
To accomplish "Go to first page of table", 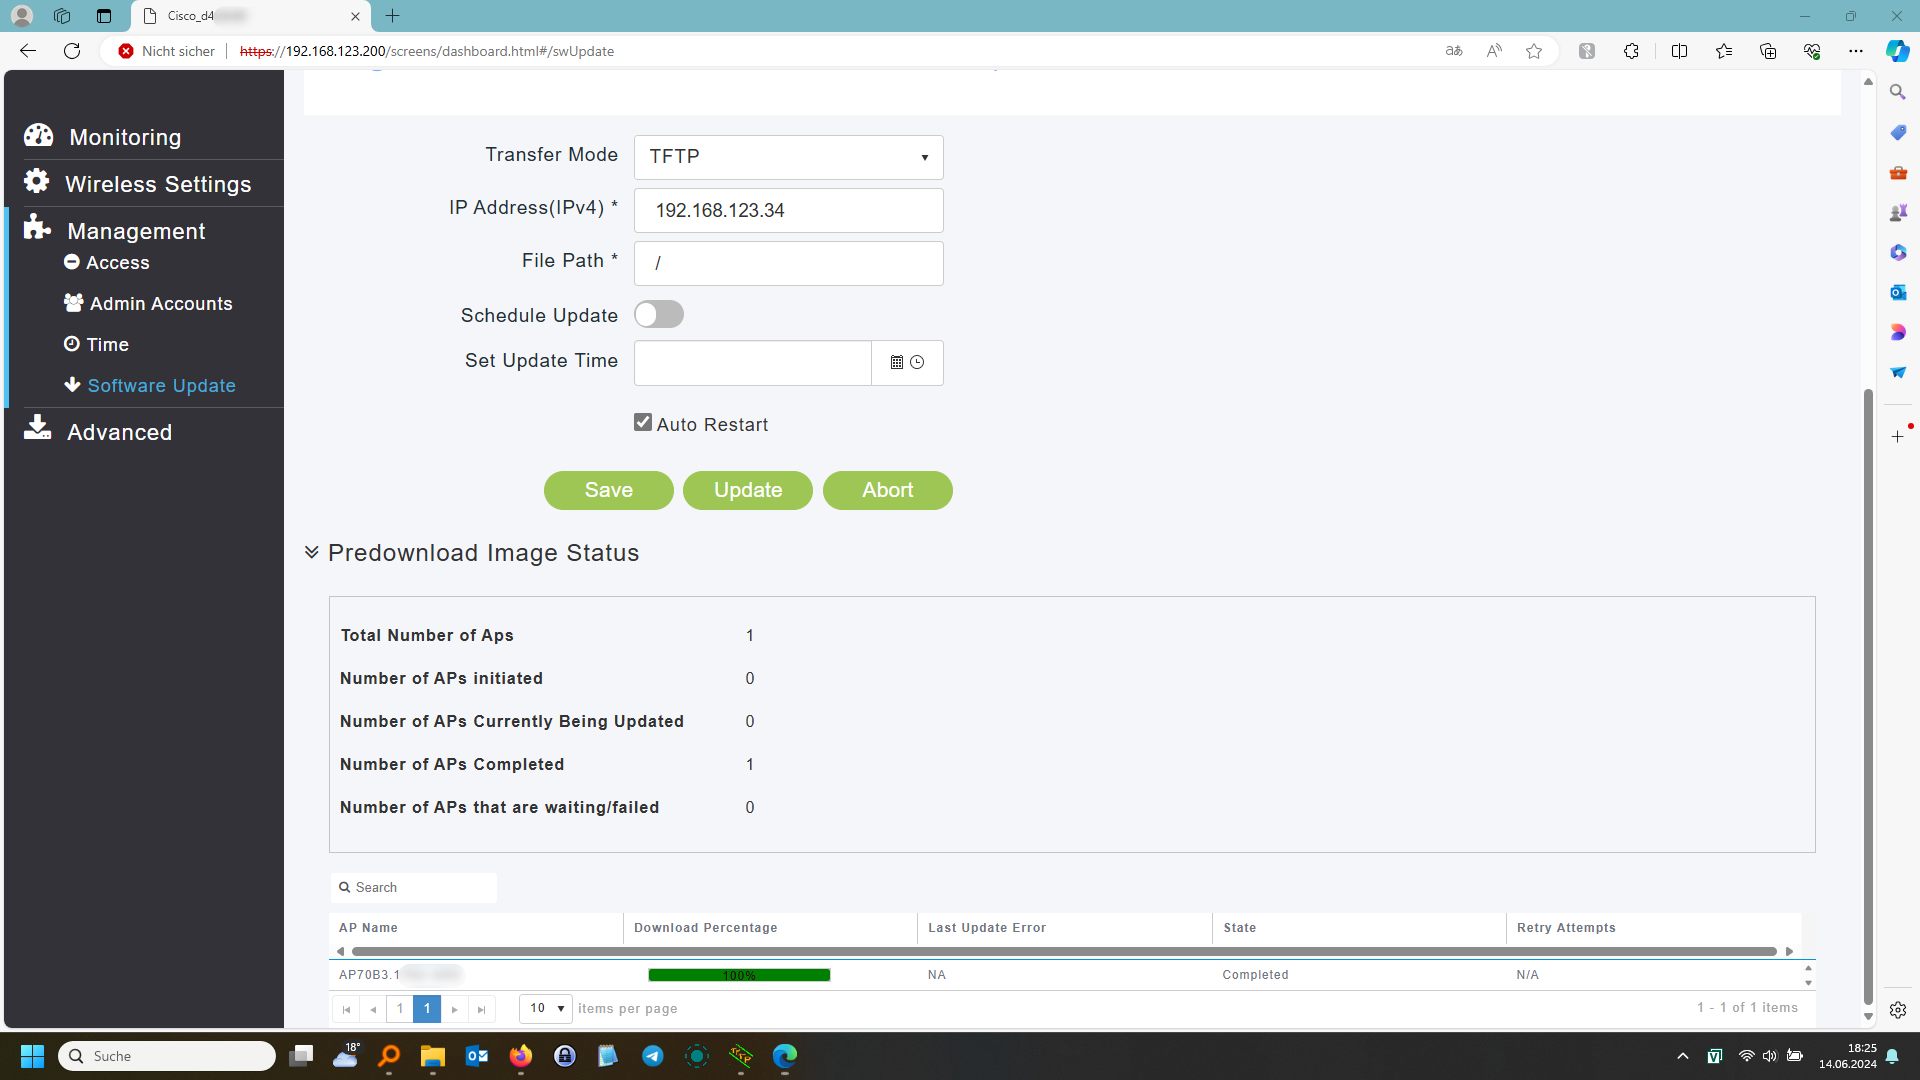I will coord(346,1009).
